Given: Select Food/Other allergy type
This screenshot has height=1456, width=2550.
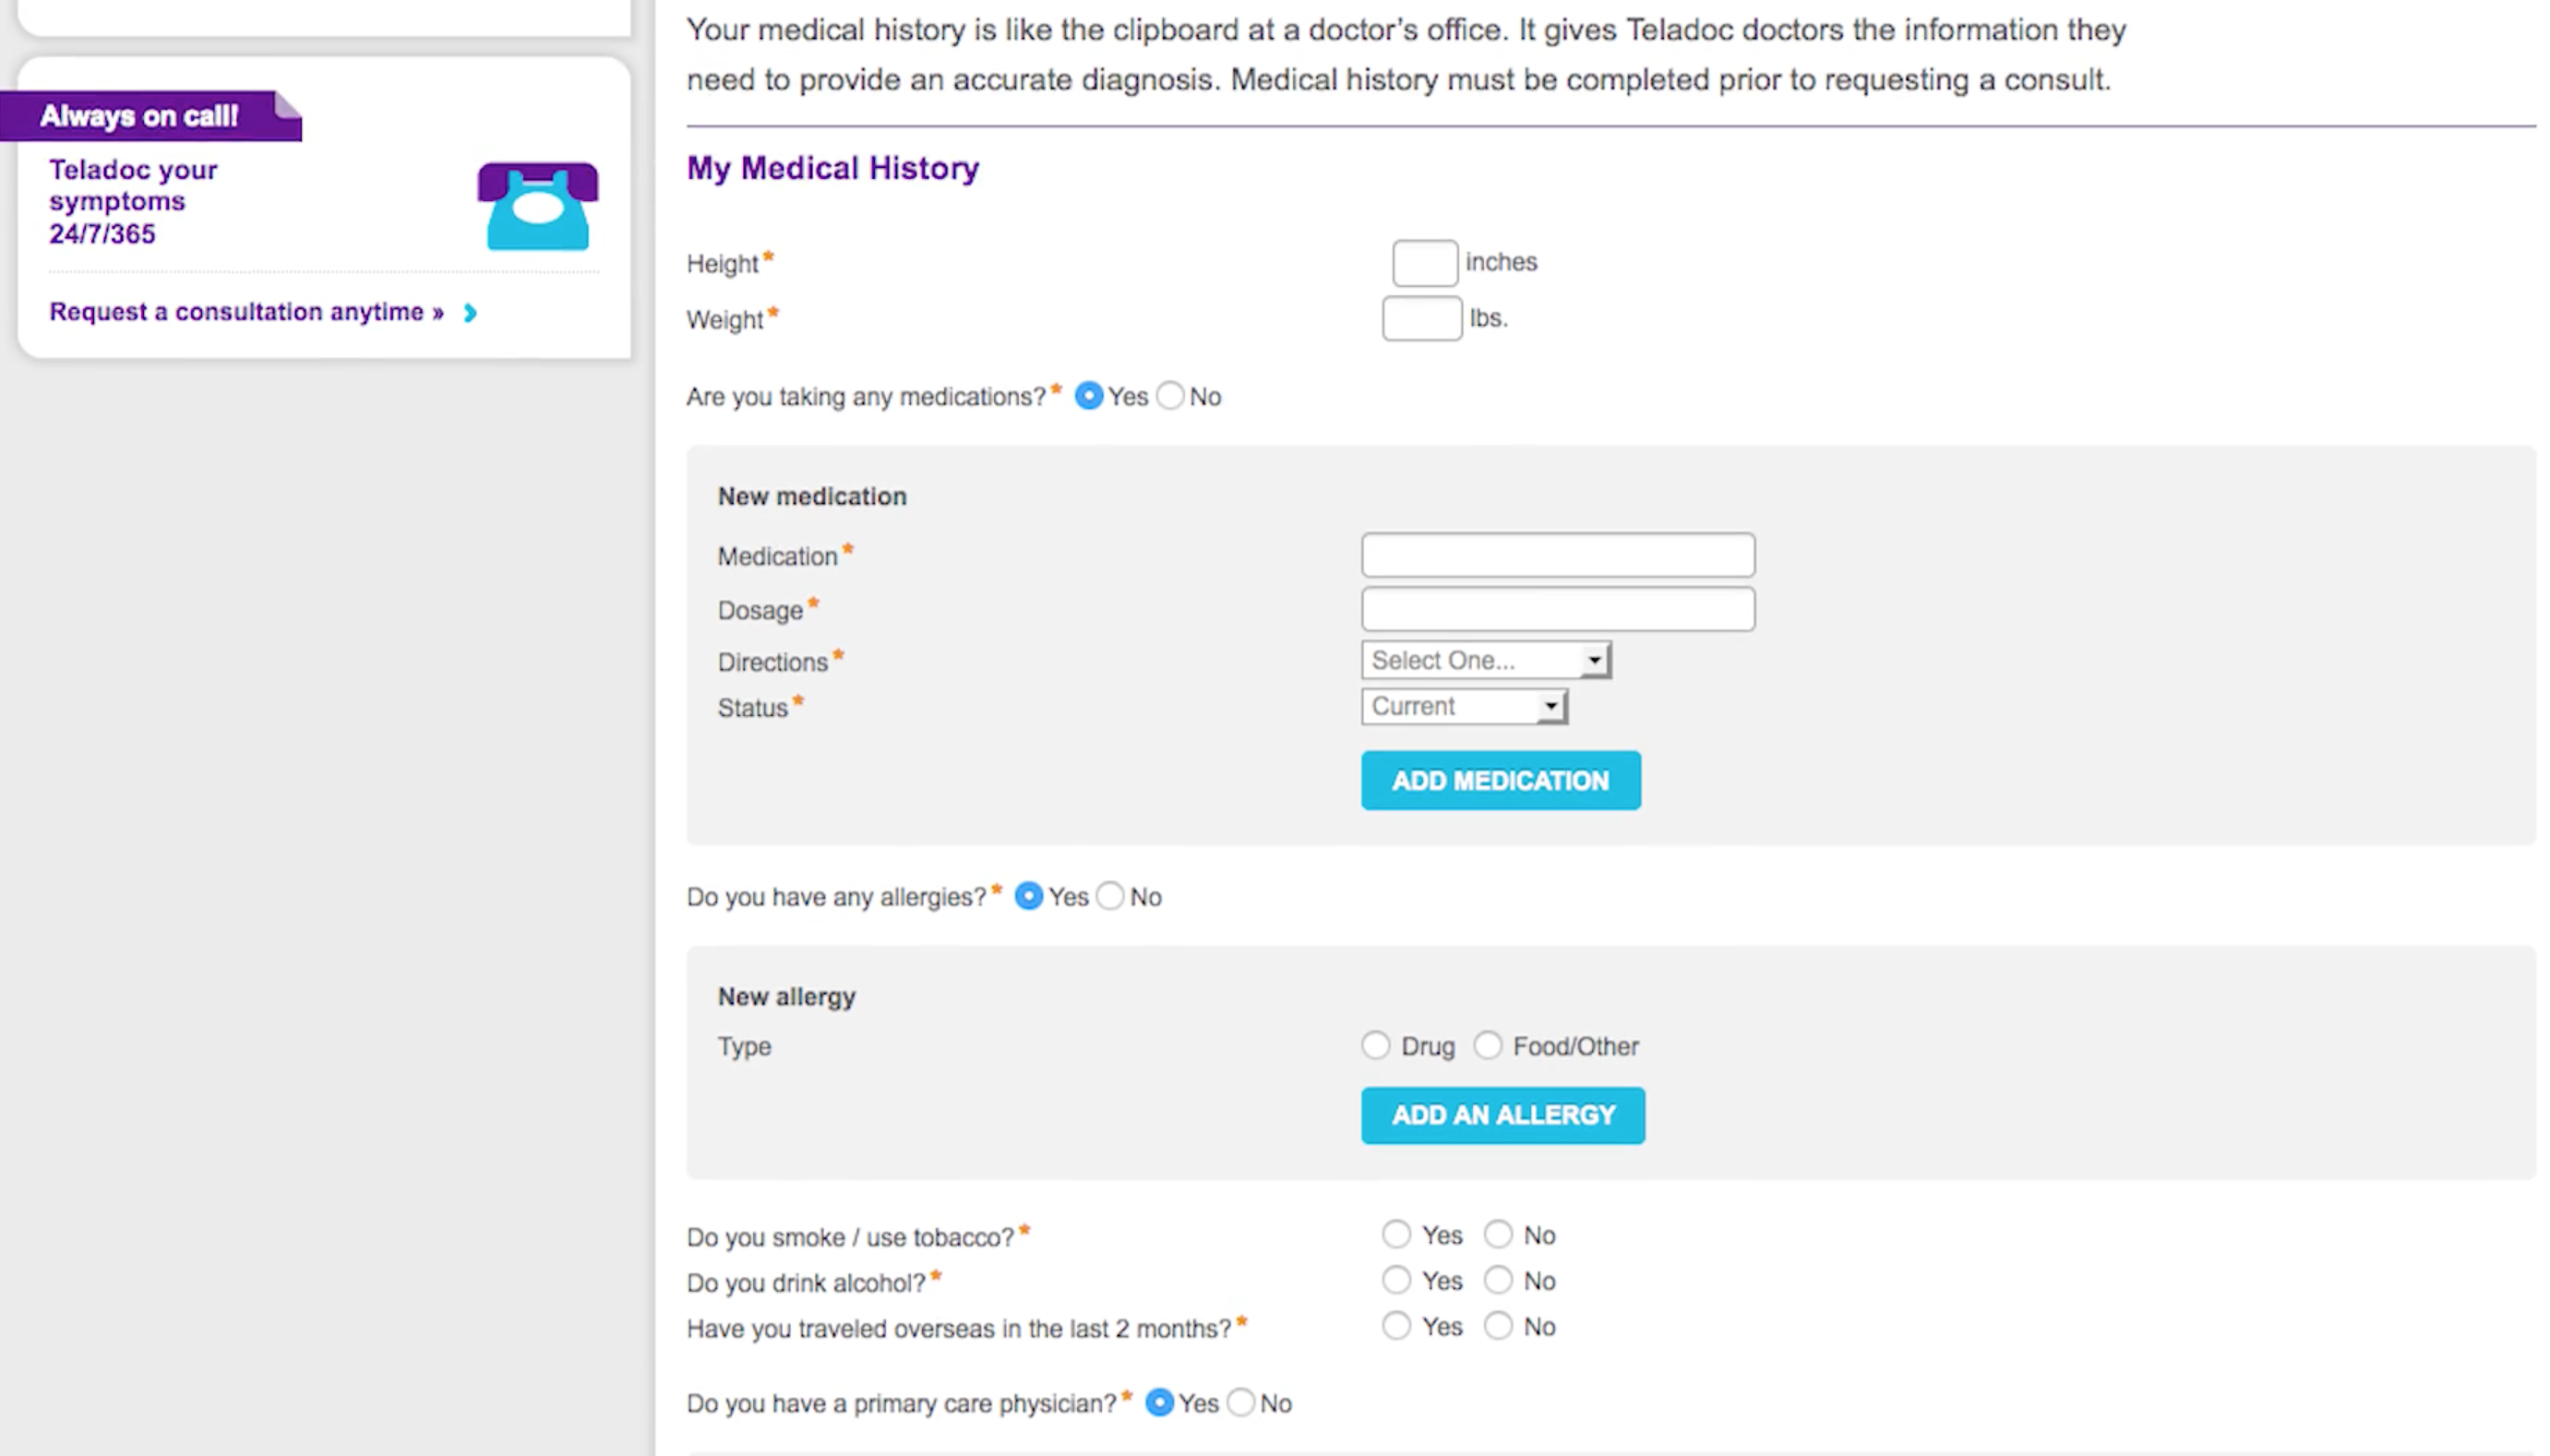Looking at the screenshot, I should click(x=1488, y=1045).
